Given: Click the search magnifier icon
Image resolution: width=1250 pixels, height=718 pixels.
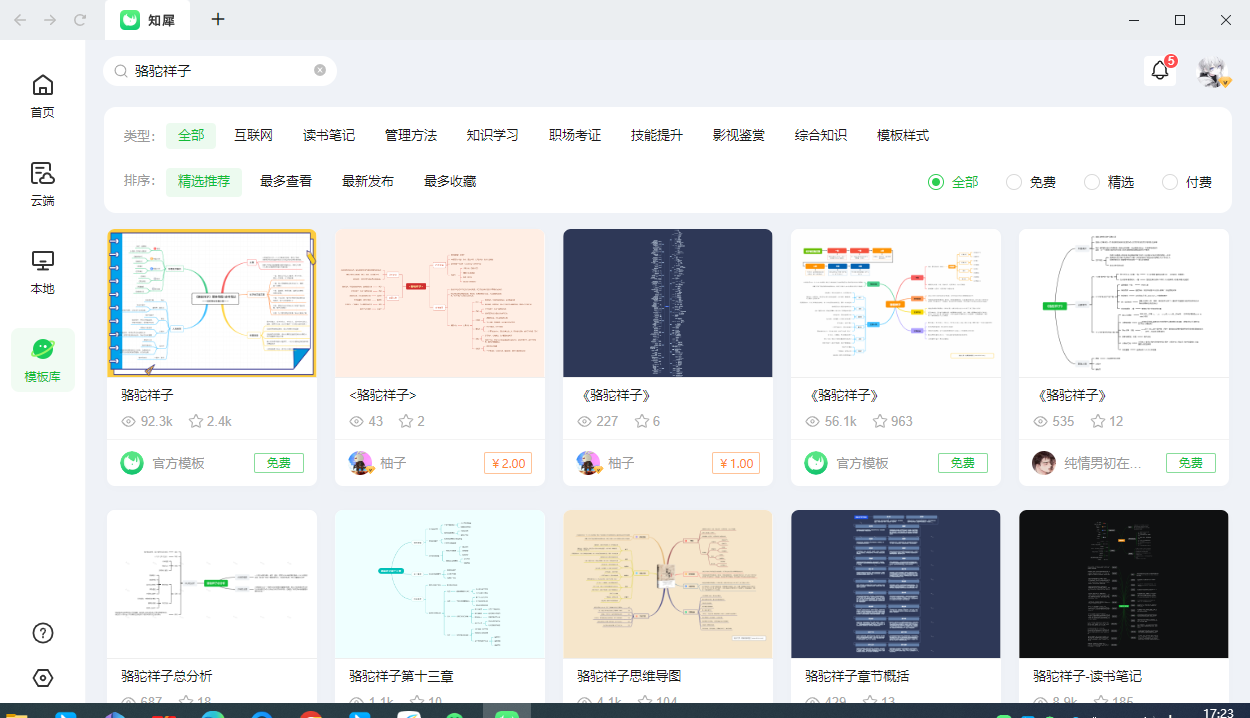Looking at the screenshot, I should pyautogui.click(x=121, y=71).
